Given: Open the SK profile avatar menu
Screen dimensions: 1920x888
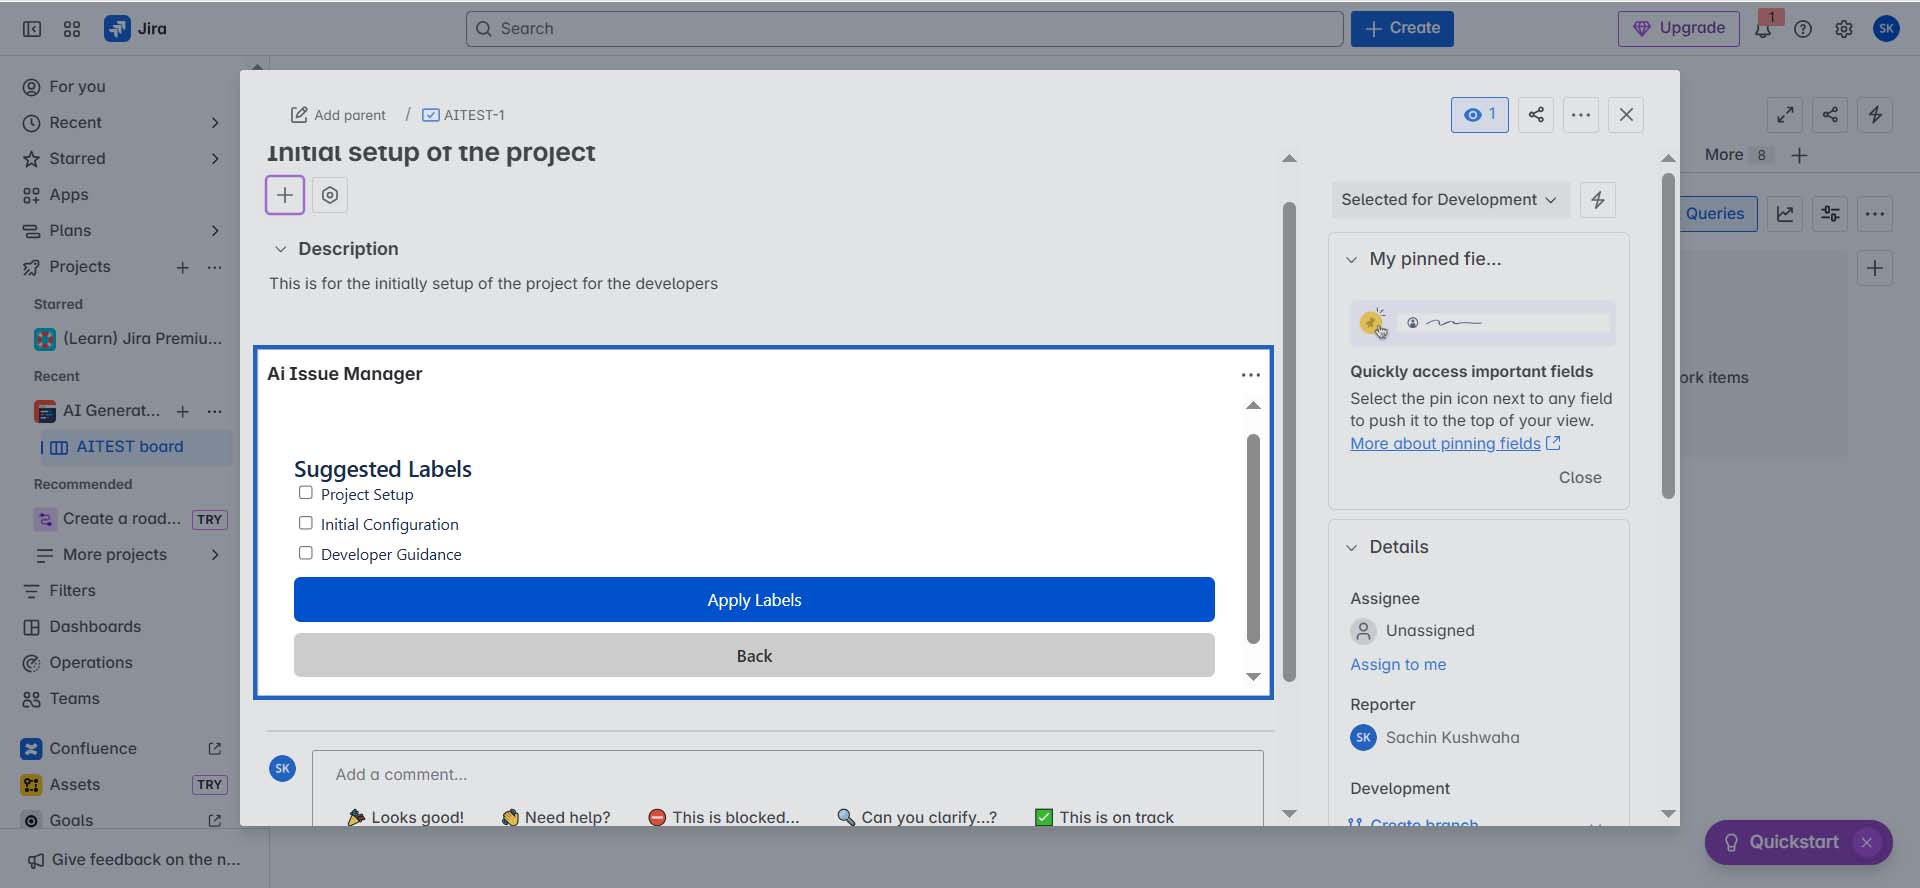Looking at the screenshot, I should click(x=1886, y=29).
